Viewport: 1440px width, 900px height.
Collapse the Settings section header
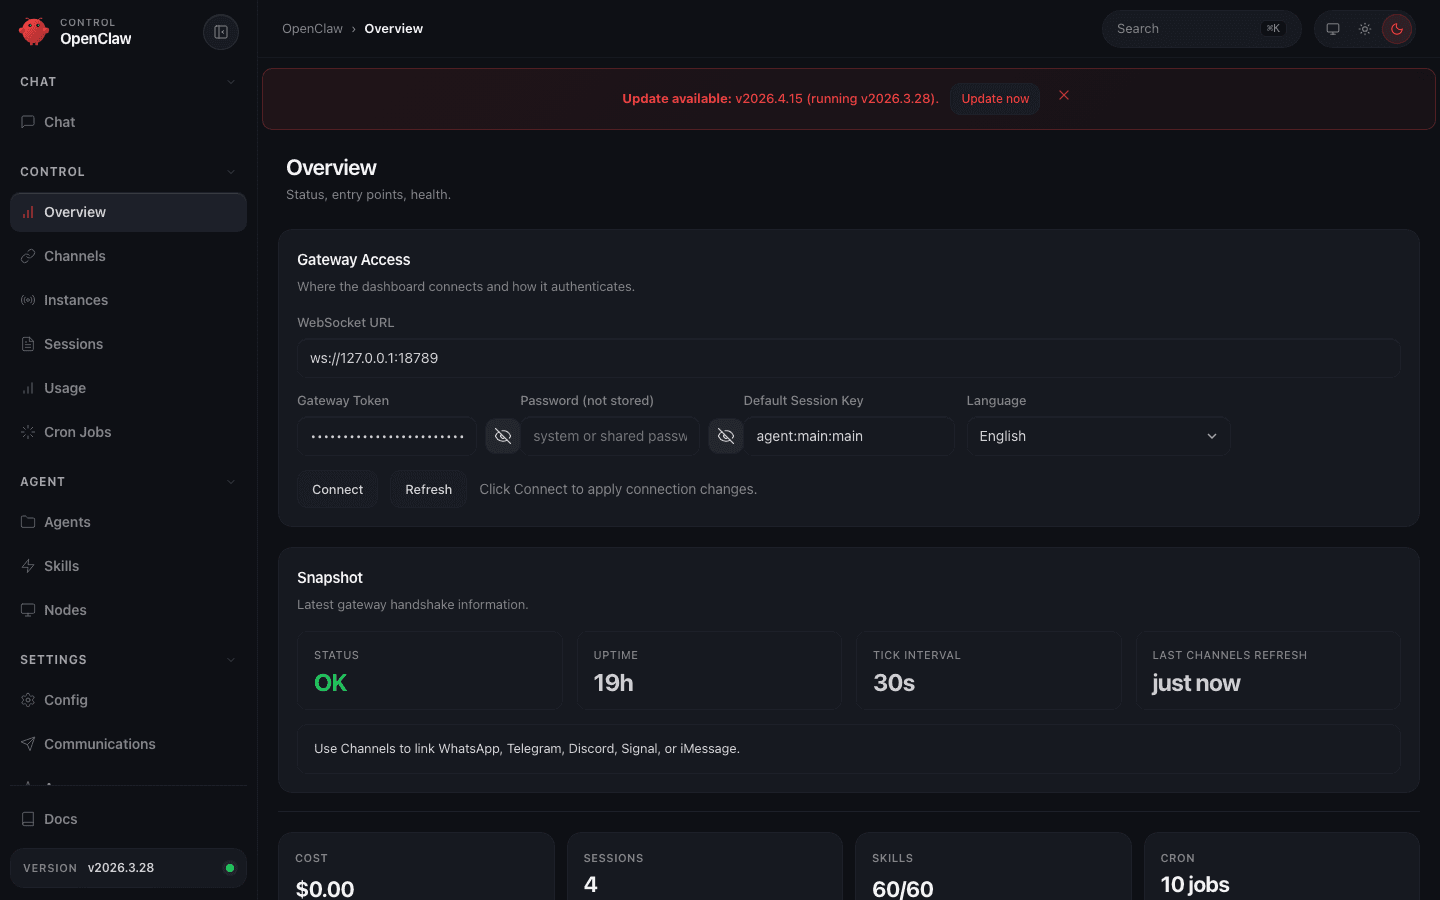click(231, 659)
